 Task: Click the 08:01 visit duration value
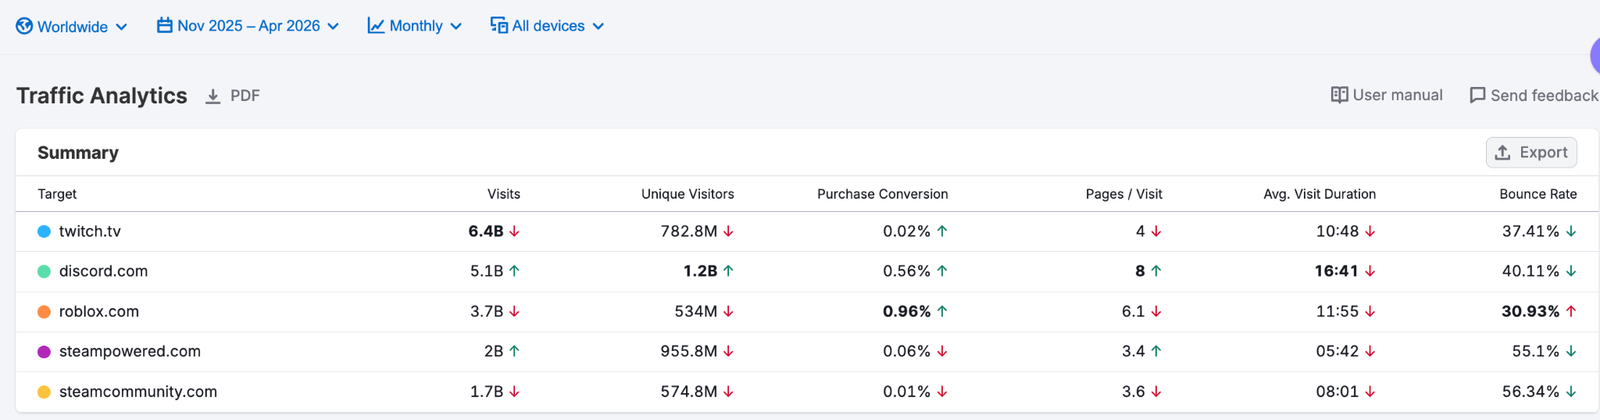(x=1338, y=391)
